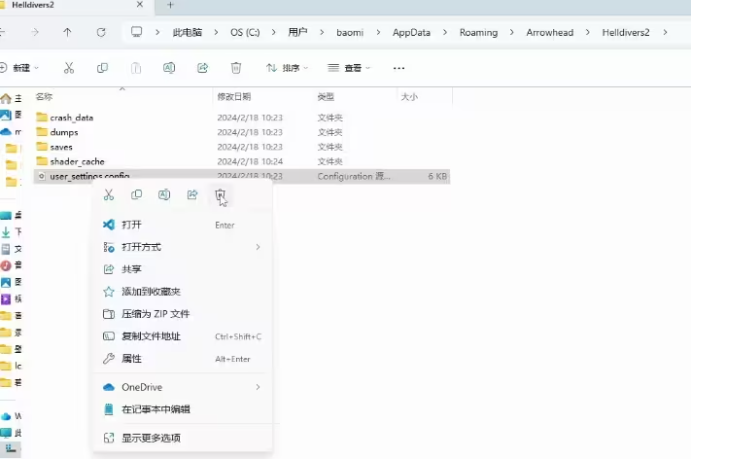Select 属性 from the context menu
The image size is (731, 468).
pos(132,358)
